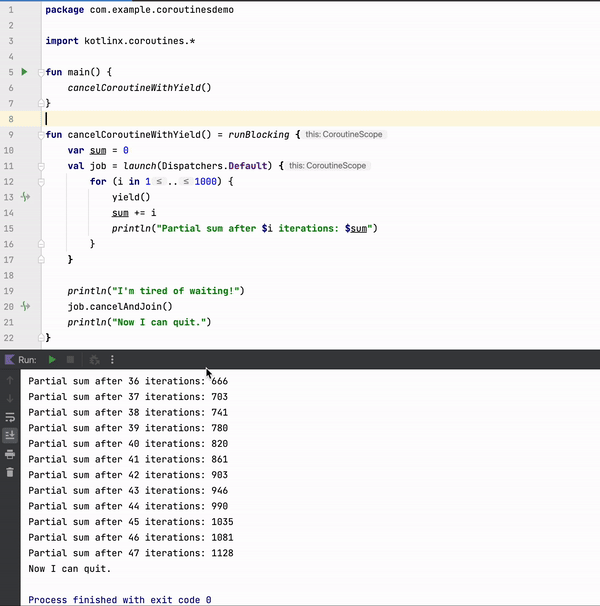
Task: Toggle scroll to end of console output
Action: (x=10, y=435)
